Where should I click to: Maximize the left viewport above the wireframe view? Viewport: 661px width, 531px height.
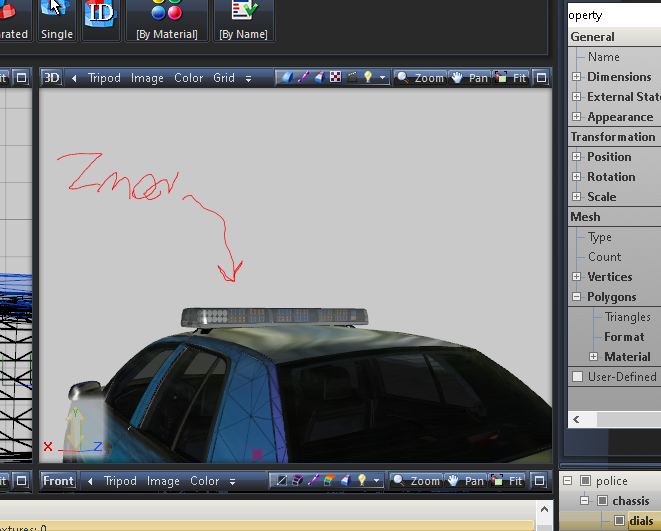click(x=21, y=78)
